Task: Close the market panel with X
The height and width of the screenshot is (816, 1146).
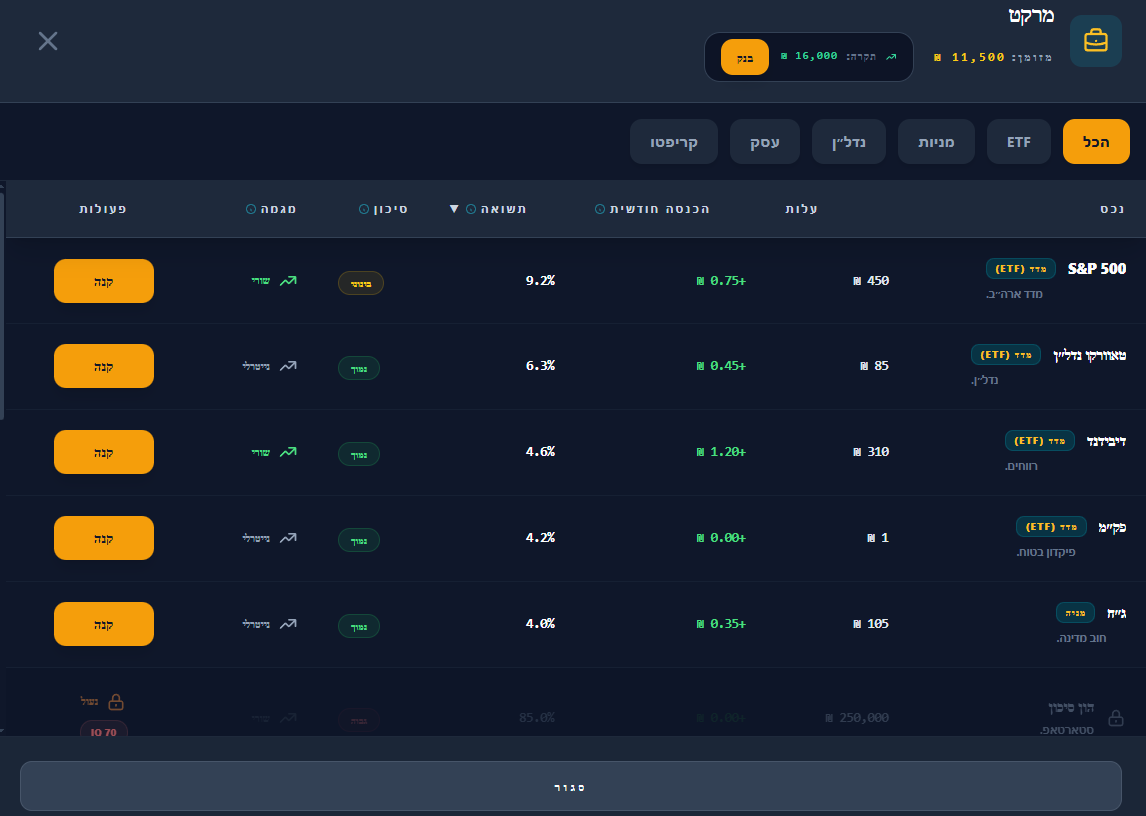Action: tap(48, 41)
